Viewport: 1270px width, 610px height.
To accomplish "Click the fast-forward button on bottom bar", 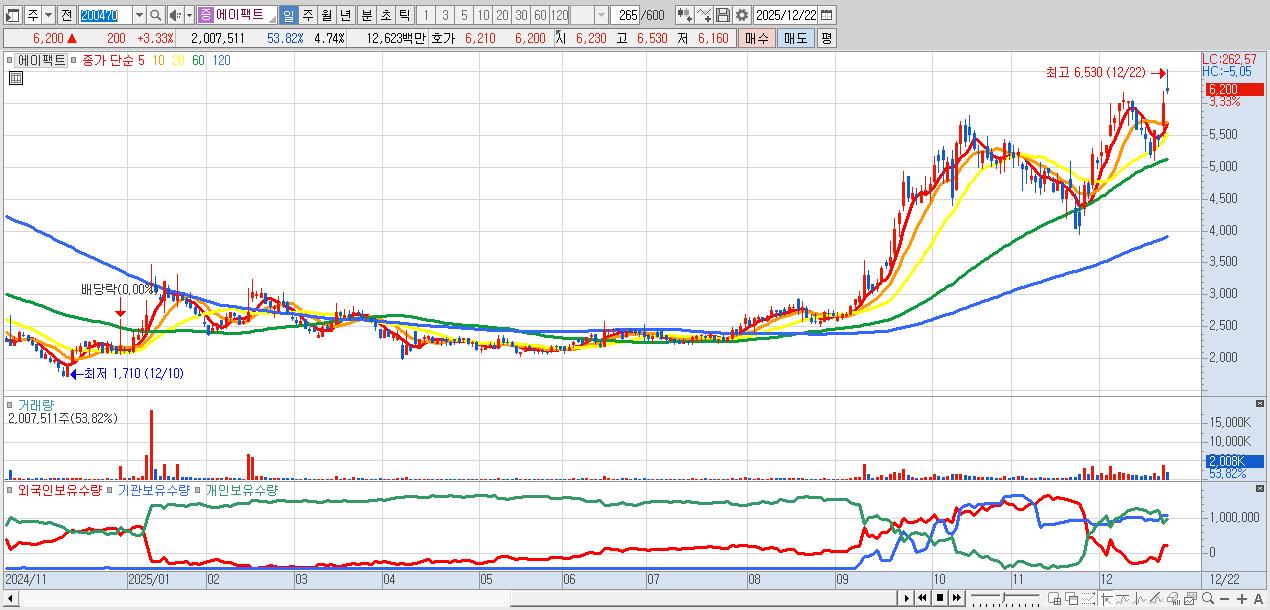I will [957, 598].
